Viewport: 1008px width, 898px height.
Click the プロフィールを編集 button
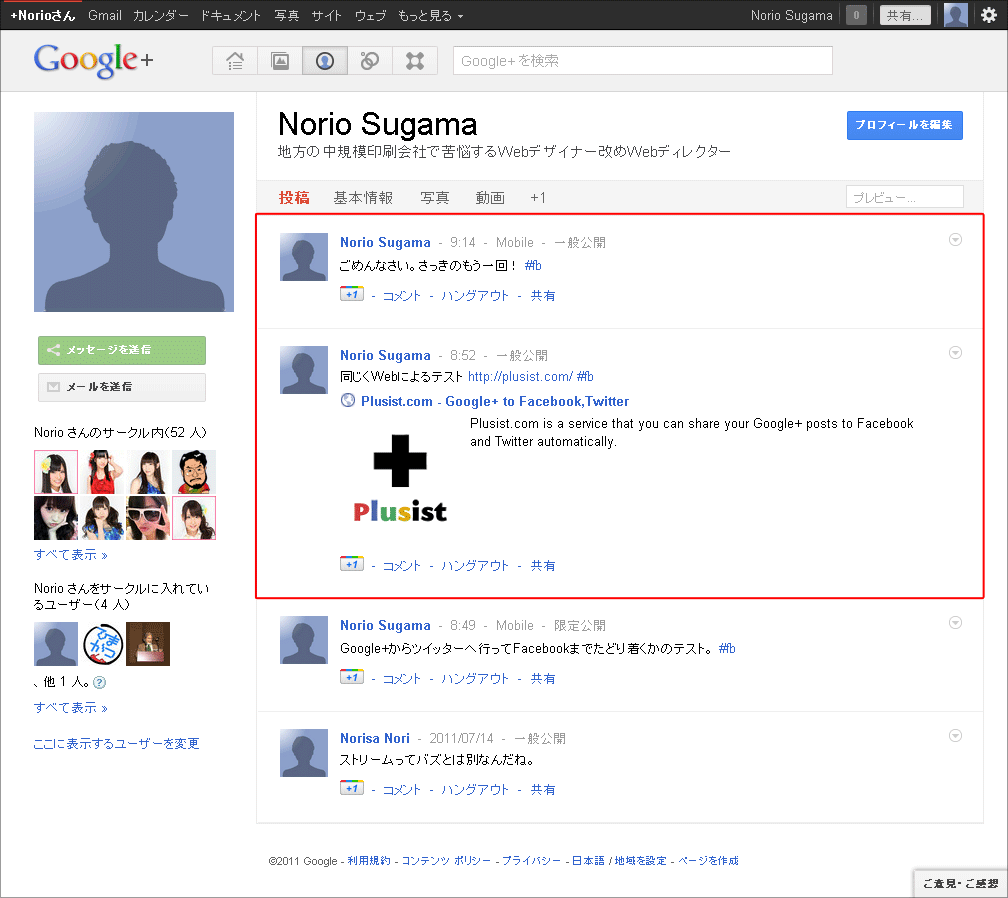click(x=904, y=125)
